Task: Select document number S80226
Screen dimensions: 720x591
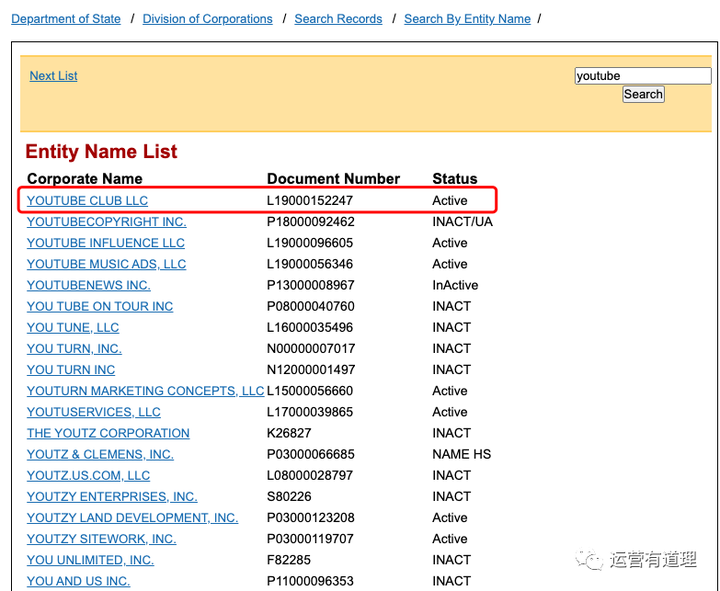Action: pos(289,496)
